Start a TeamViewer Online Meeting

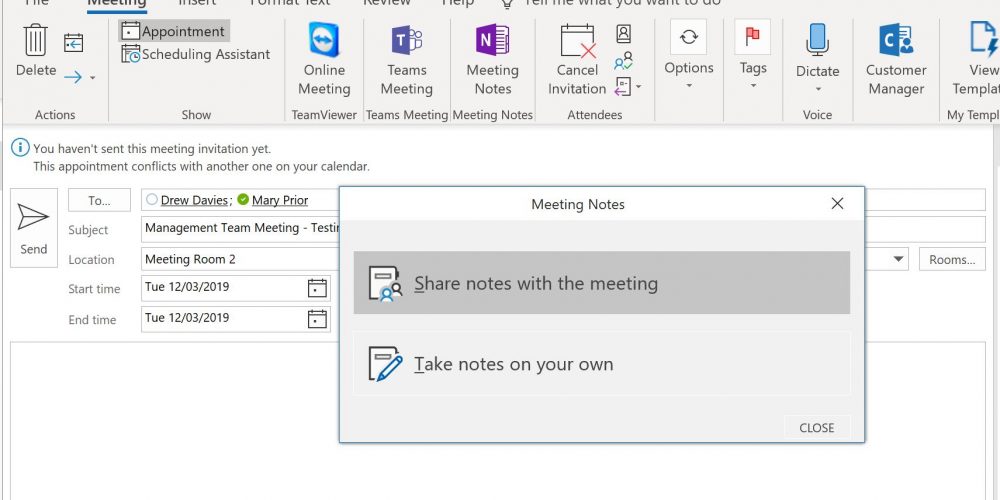(x=324, y=59)
